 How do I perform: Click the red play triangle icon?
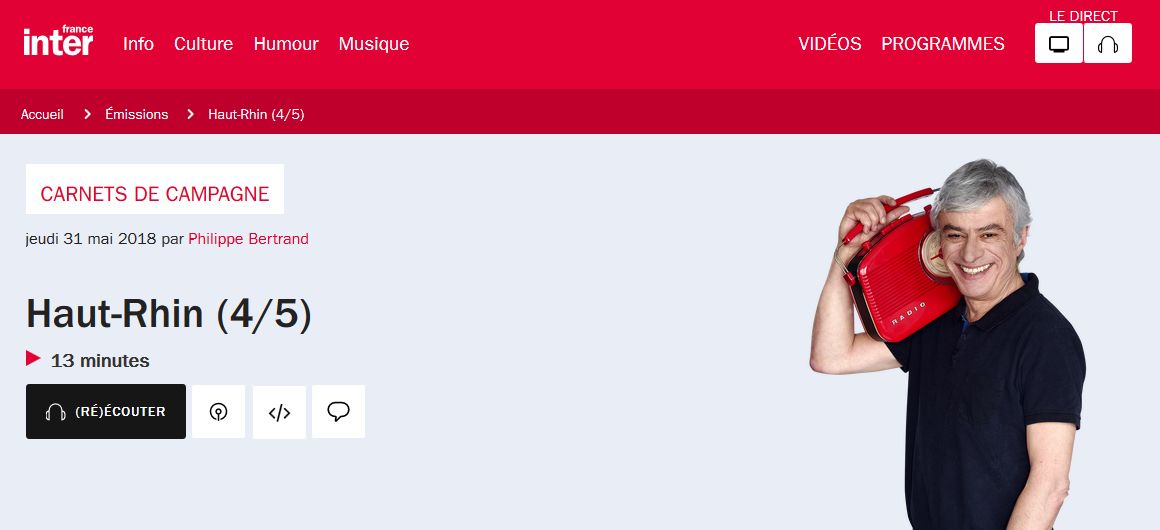[x=33, y=359]
